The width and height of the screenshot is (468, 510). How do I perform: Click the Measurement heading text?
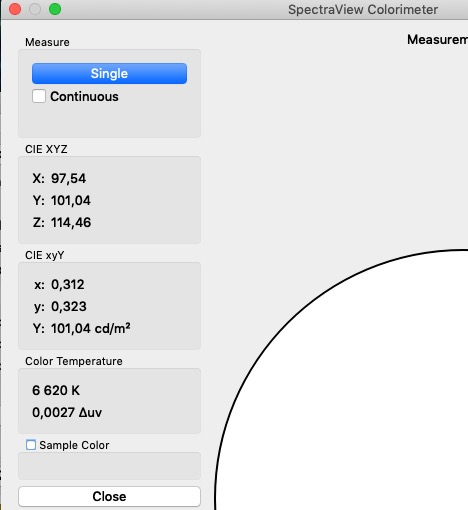pos(437,40)
